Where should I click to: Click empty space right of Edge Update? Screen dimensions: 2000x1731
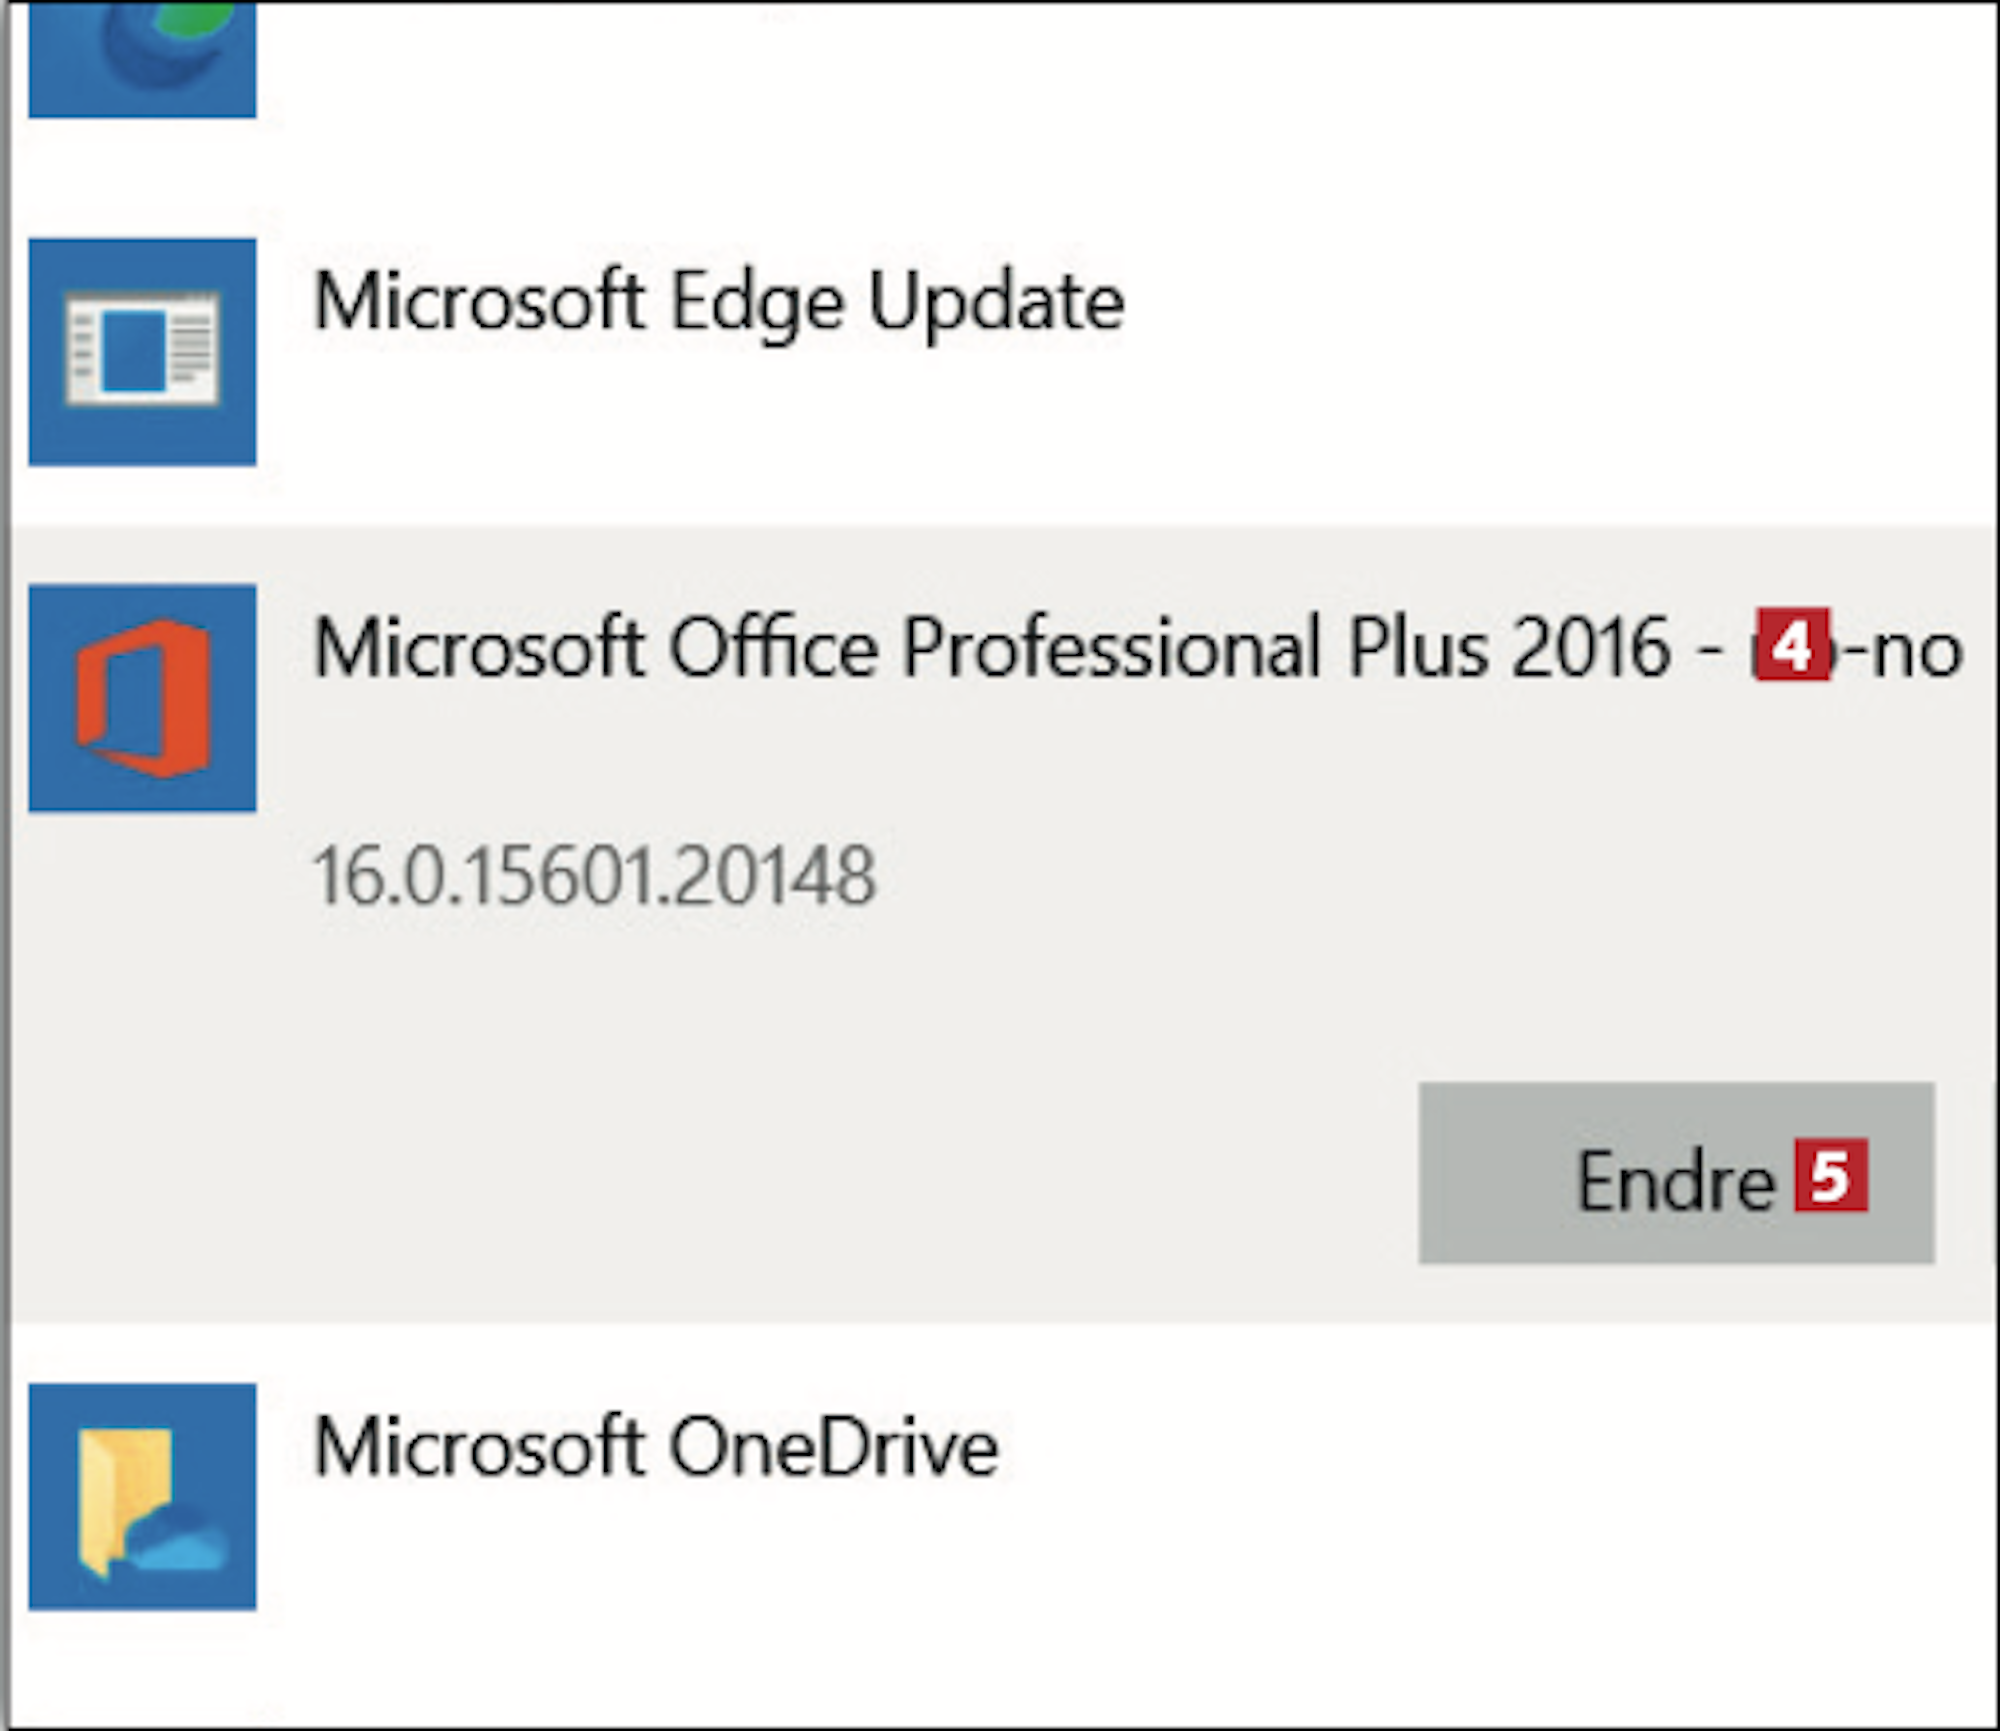pyautogui.click(x=1550, y=301)
